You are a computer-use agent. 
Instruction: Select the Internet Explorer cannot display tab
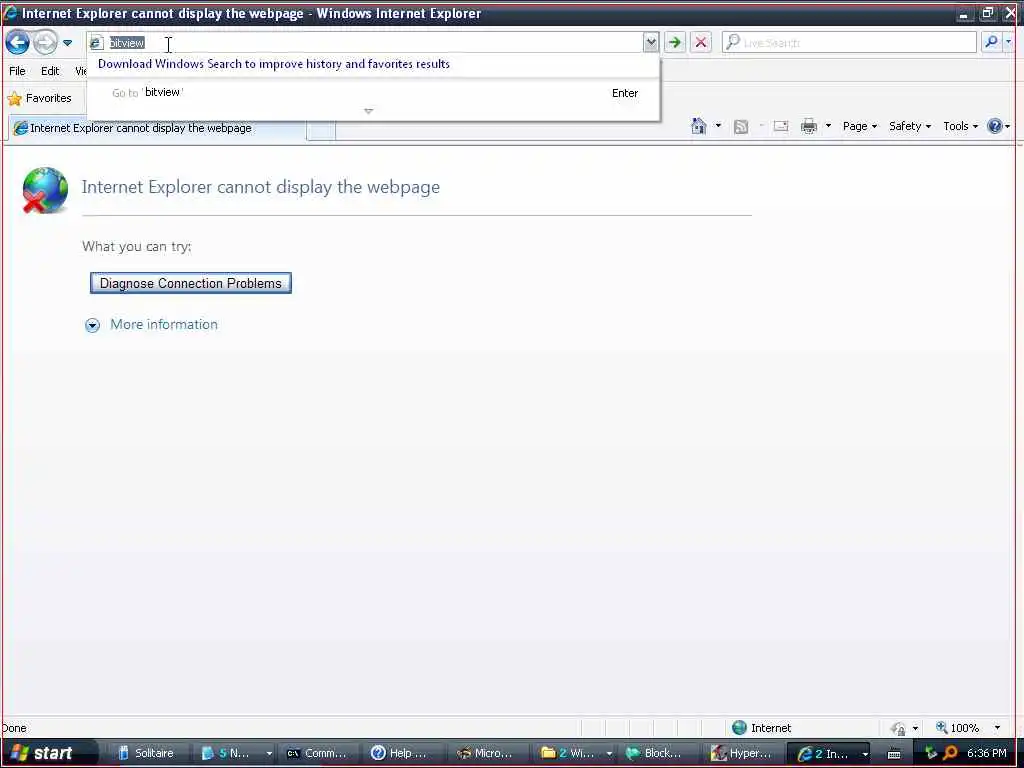click(x=157, y=128)
